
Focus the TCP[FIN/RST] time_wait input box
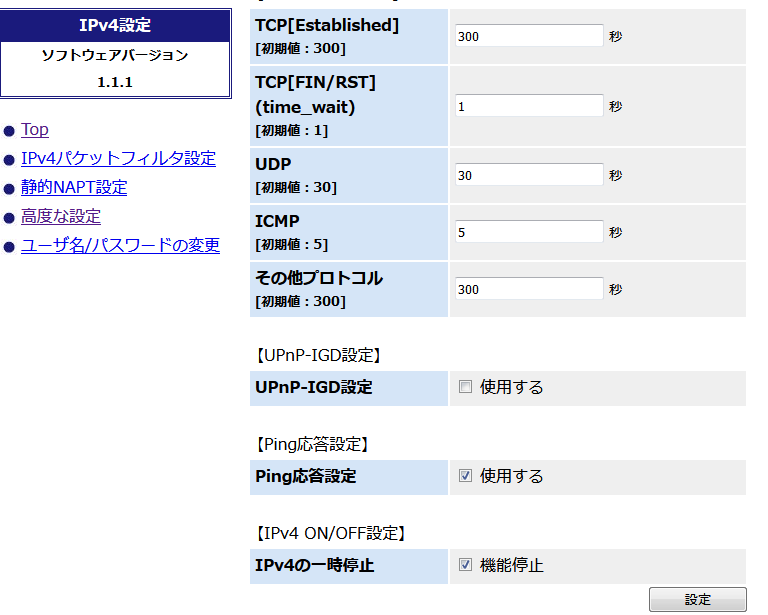click(x=529, y=106)
